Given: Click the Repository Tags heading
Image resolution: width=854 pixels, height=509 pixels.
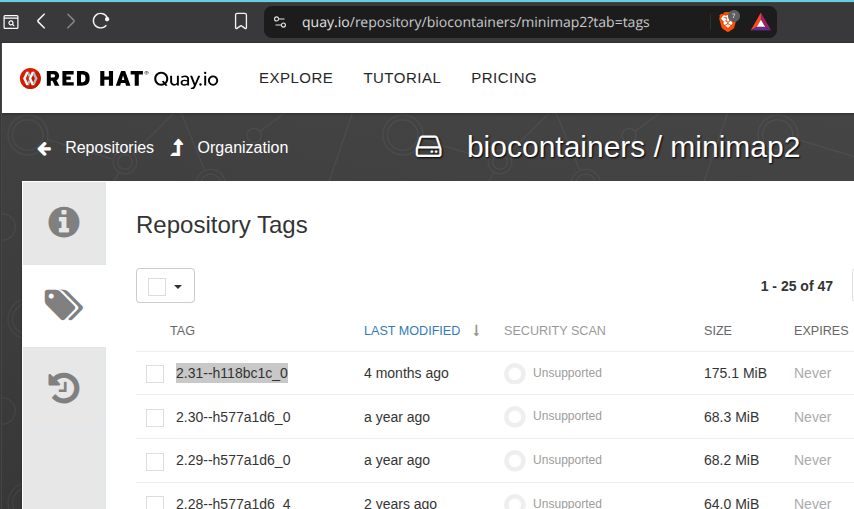Looking at the screenshot, I should coord(222,225).
